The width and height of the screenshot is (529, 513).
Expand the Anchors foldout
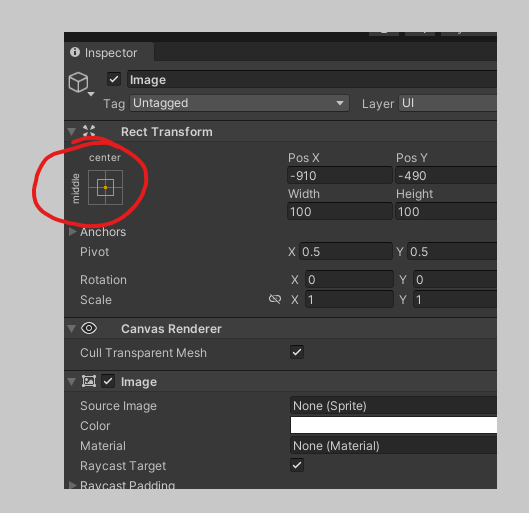[72, 232]
